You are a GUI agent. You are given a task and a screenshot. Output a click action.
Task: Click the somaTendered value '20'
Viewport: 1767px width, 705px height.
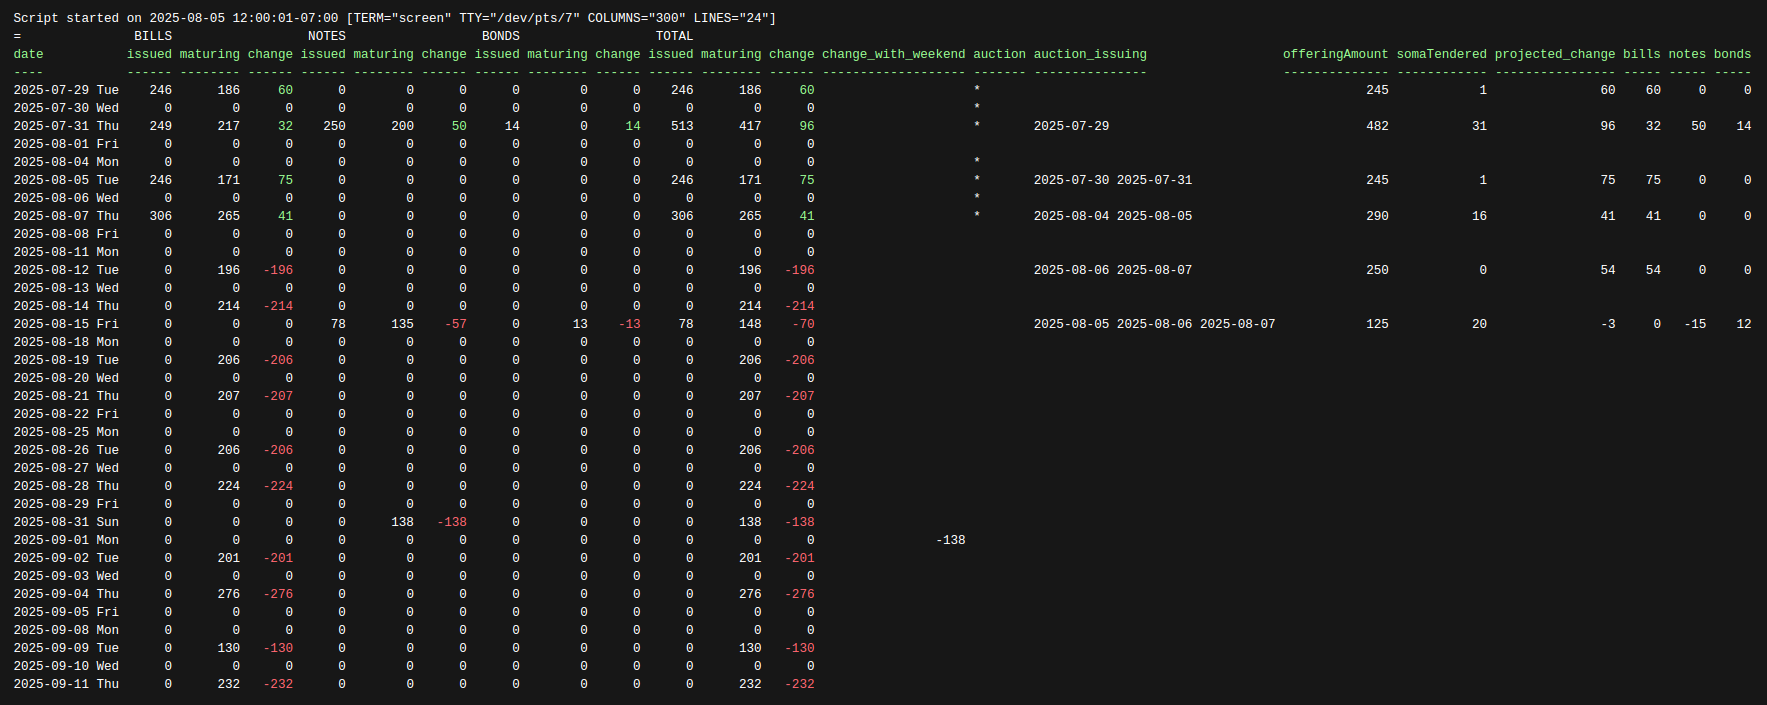[1479, 324]
